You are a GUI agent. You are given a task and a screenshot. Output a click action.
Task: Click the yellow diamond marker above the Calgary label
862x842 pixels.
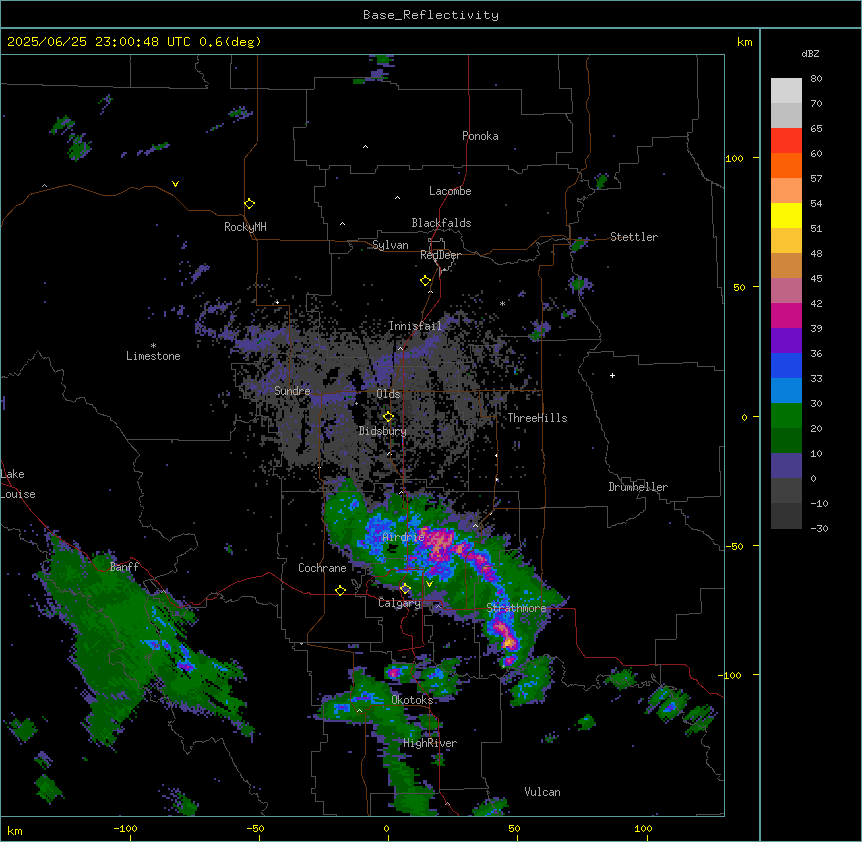click(x=405, y=589)
